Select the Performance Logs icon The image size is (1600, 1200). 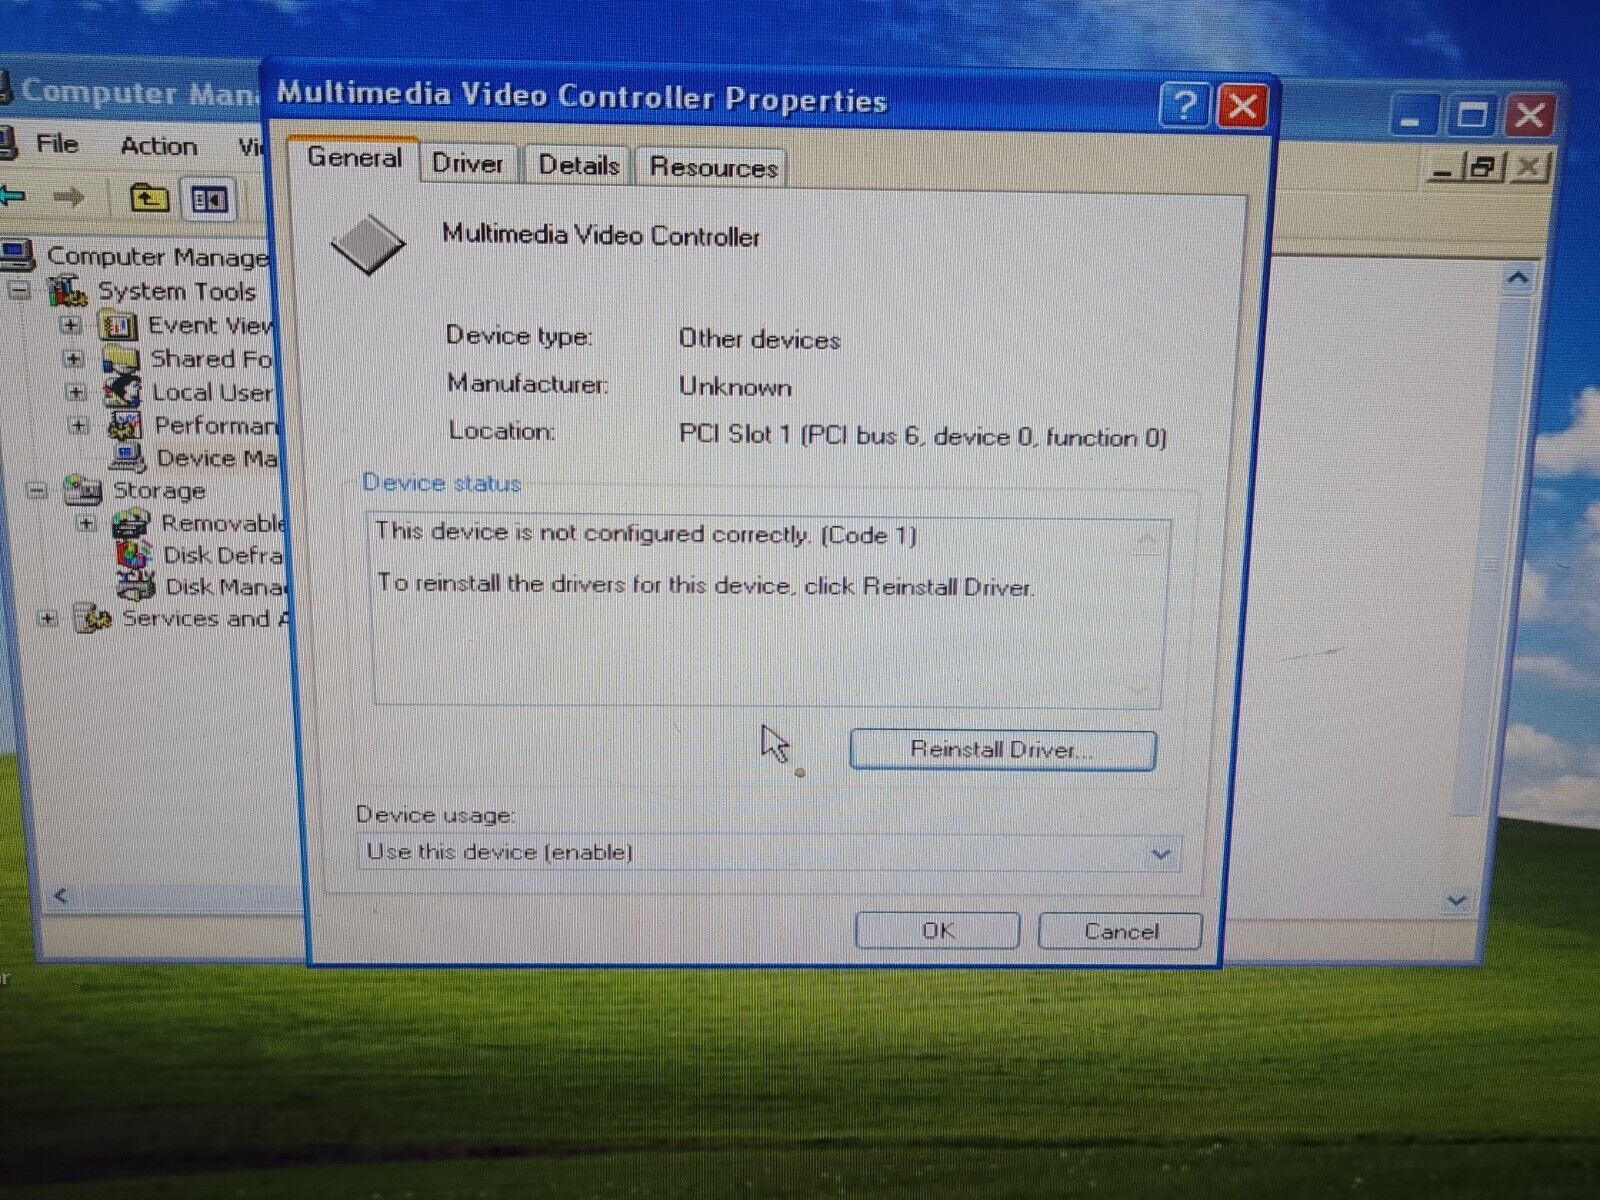tap(125, 425)
